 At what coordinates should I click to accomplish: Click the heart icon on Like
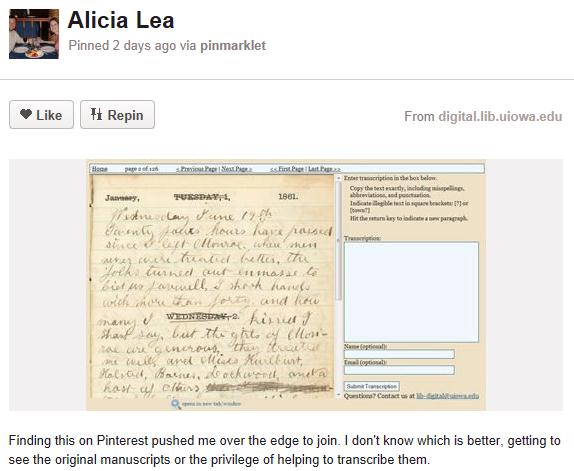[x=26, y=114]
